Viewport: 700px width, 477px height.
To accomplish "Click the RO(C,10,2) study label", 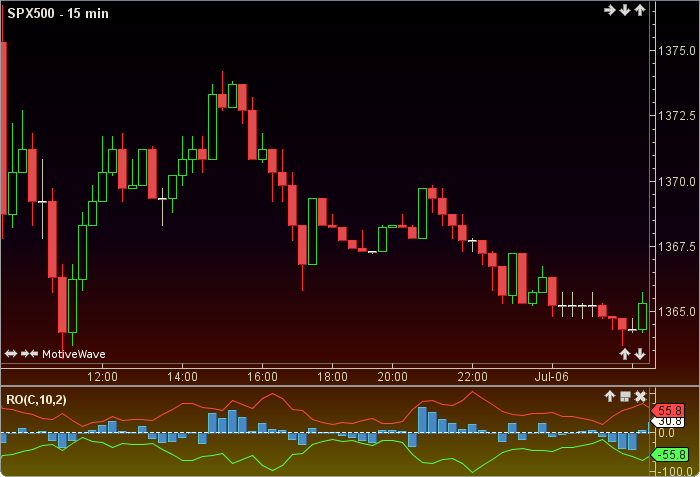I will 36,399.
